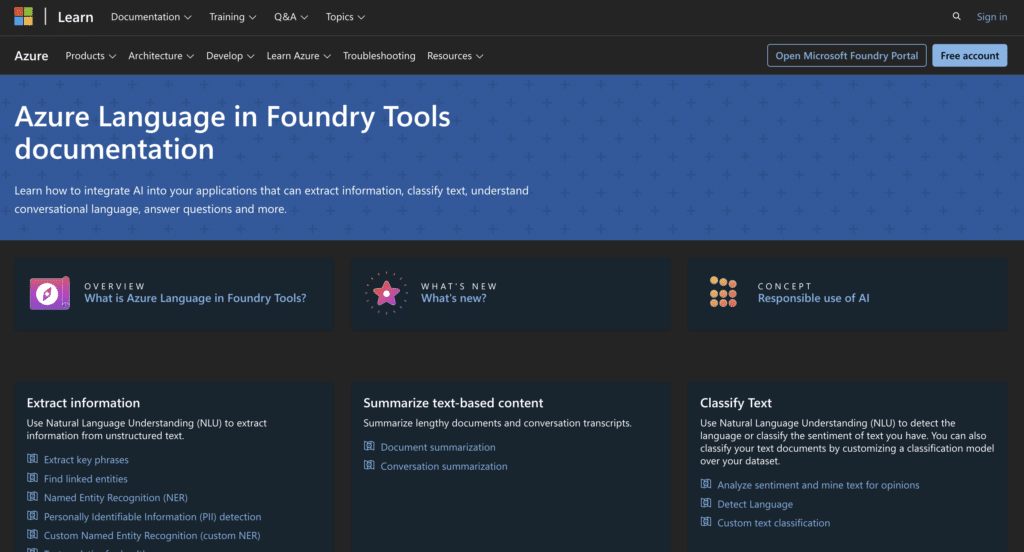This screenshot has height=552, width=1024.
Task: Click the Extract information heading
Action: click(x=83, y=402)
